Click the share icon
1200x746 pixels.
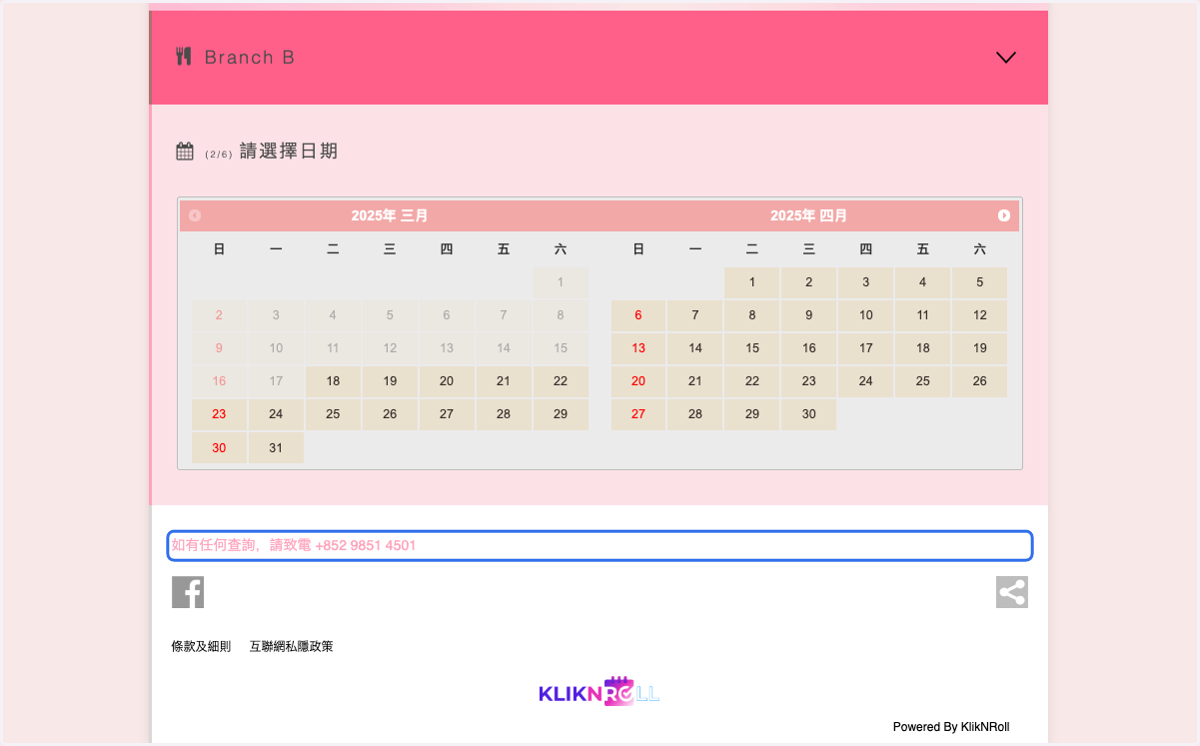1012,592
